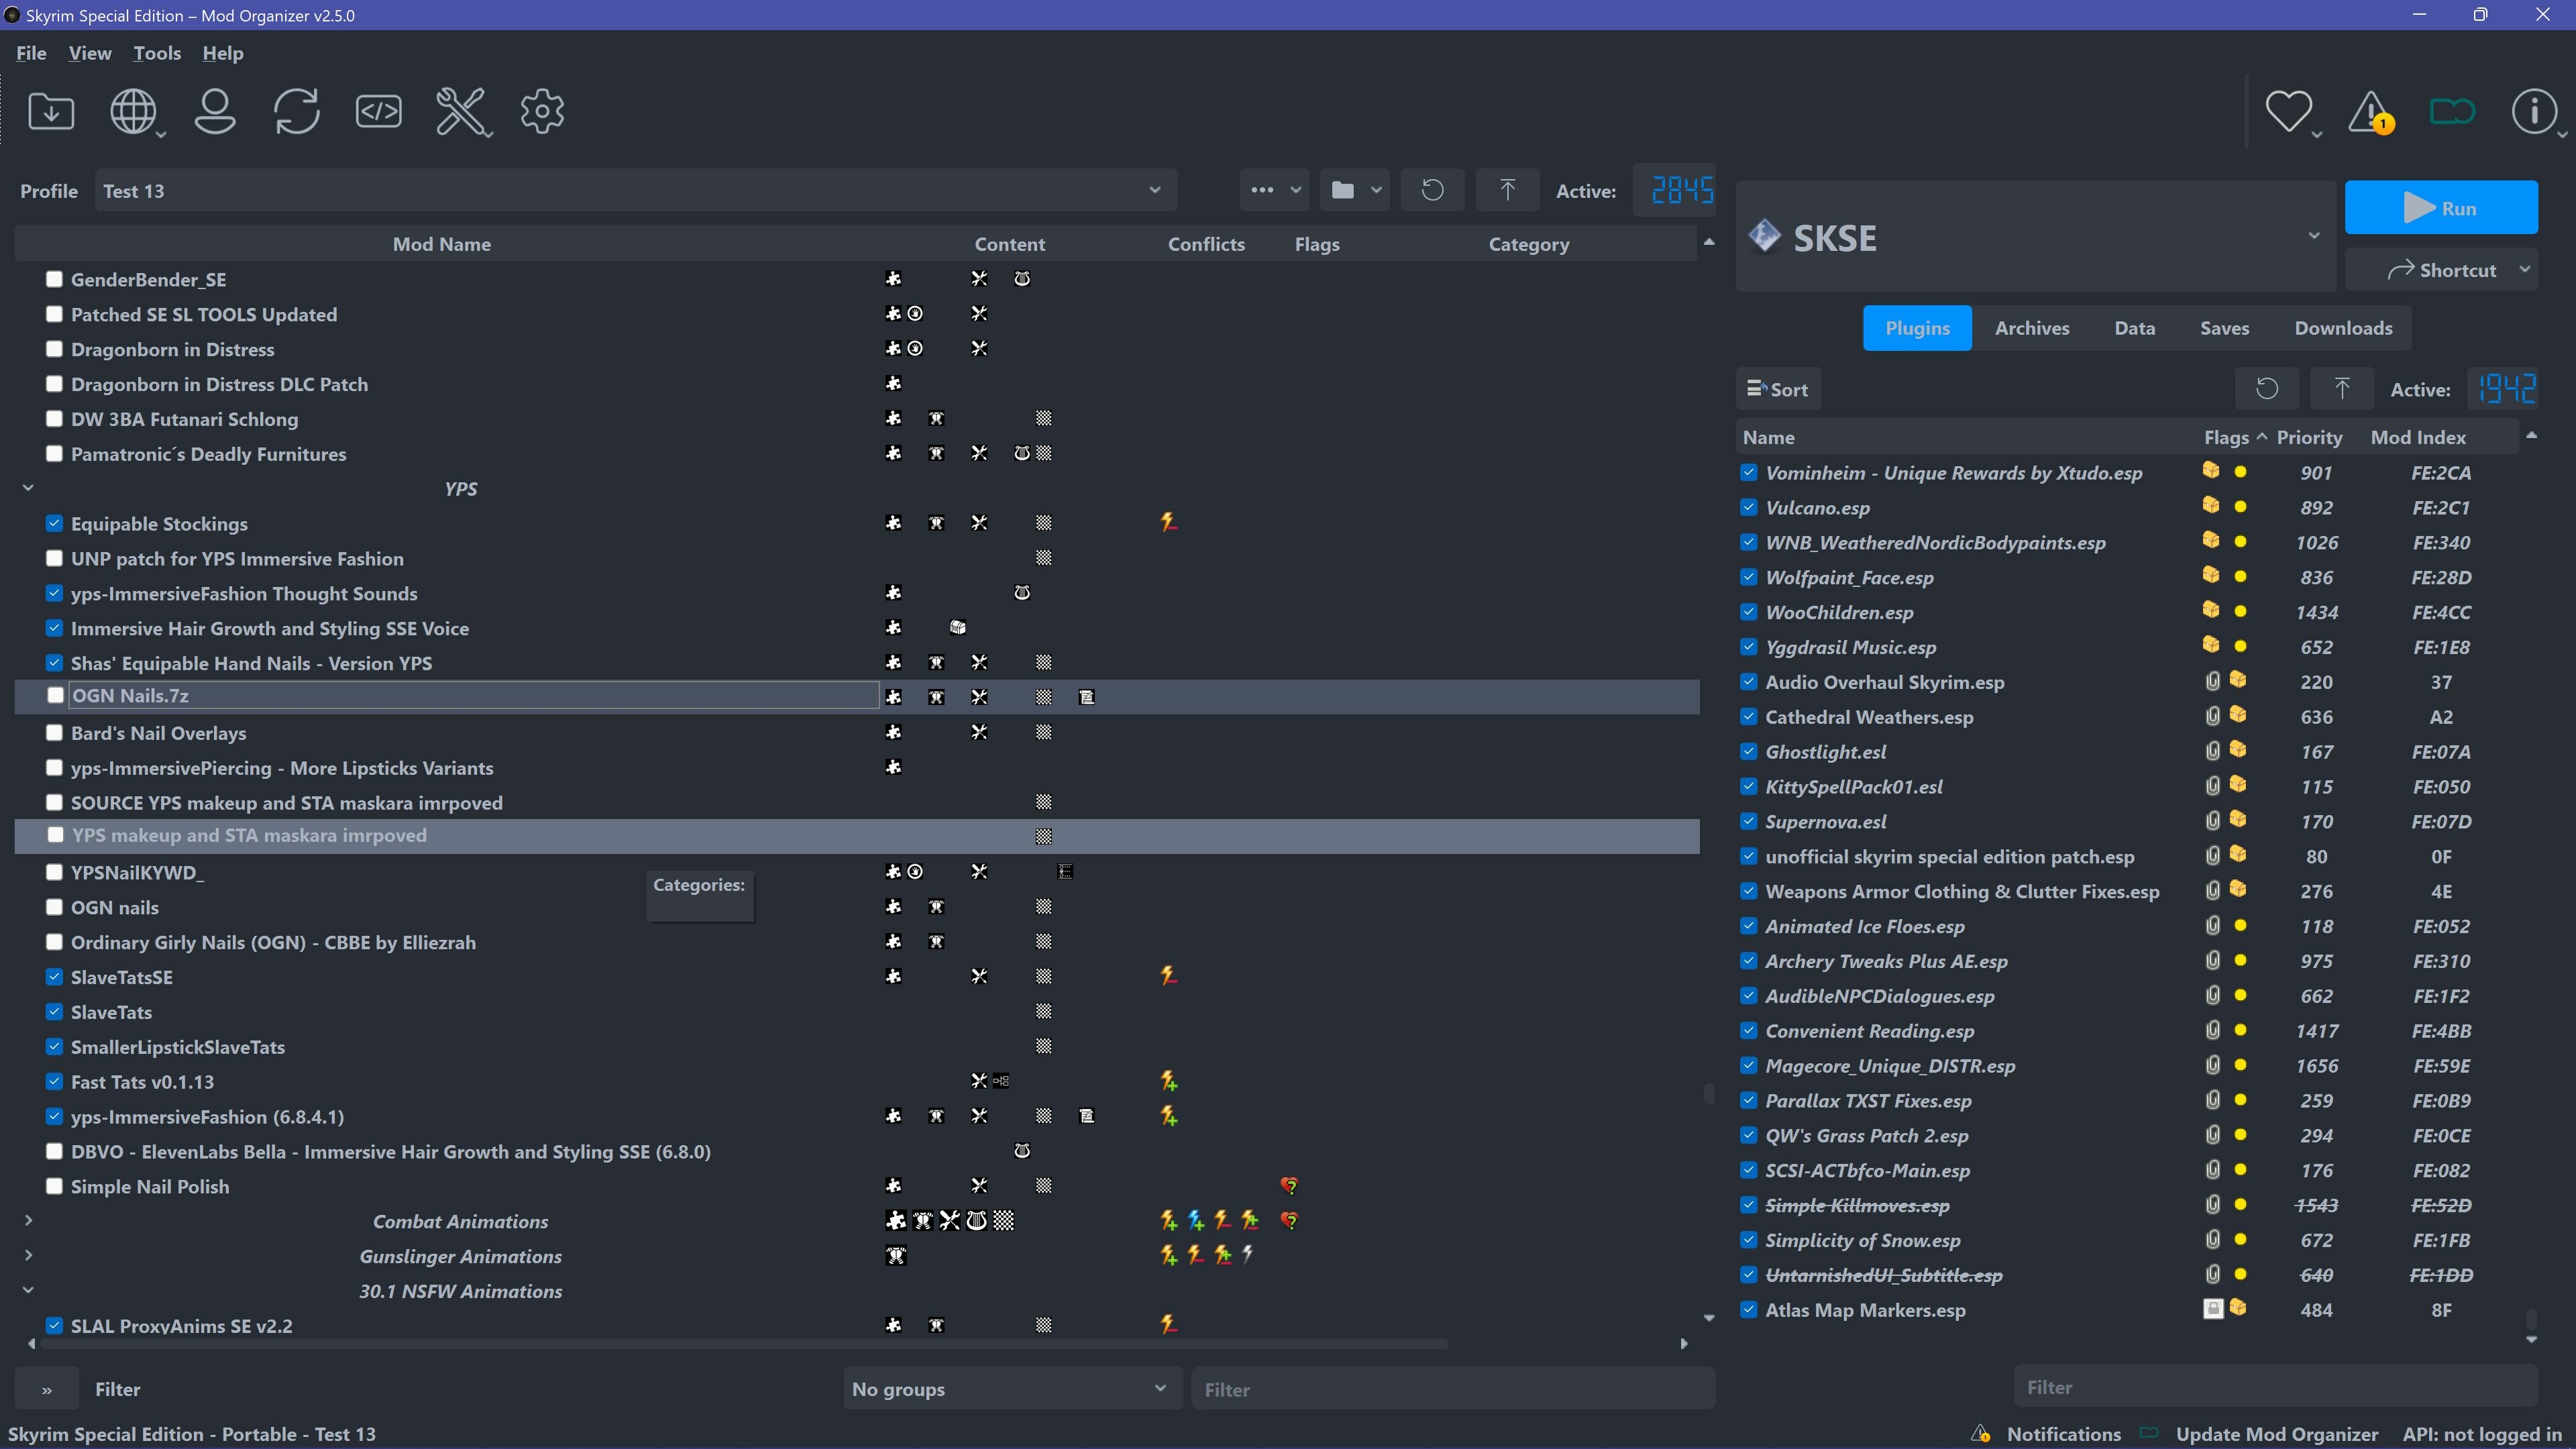Disable the Vulcano.esp plugin checkbox
Viewport: 2576px width, 1449px height.
pyautogui.click(x=1748, y=508)
